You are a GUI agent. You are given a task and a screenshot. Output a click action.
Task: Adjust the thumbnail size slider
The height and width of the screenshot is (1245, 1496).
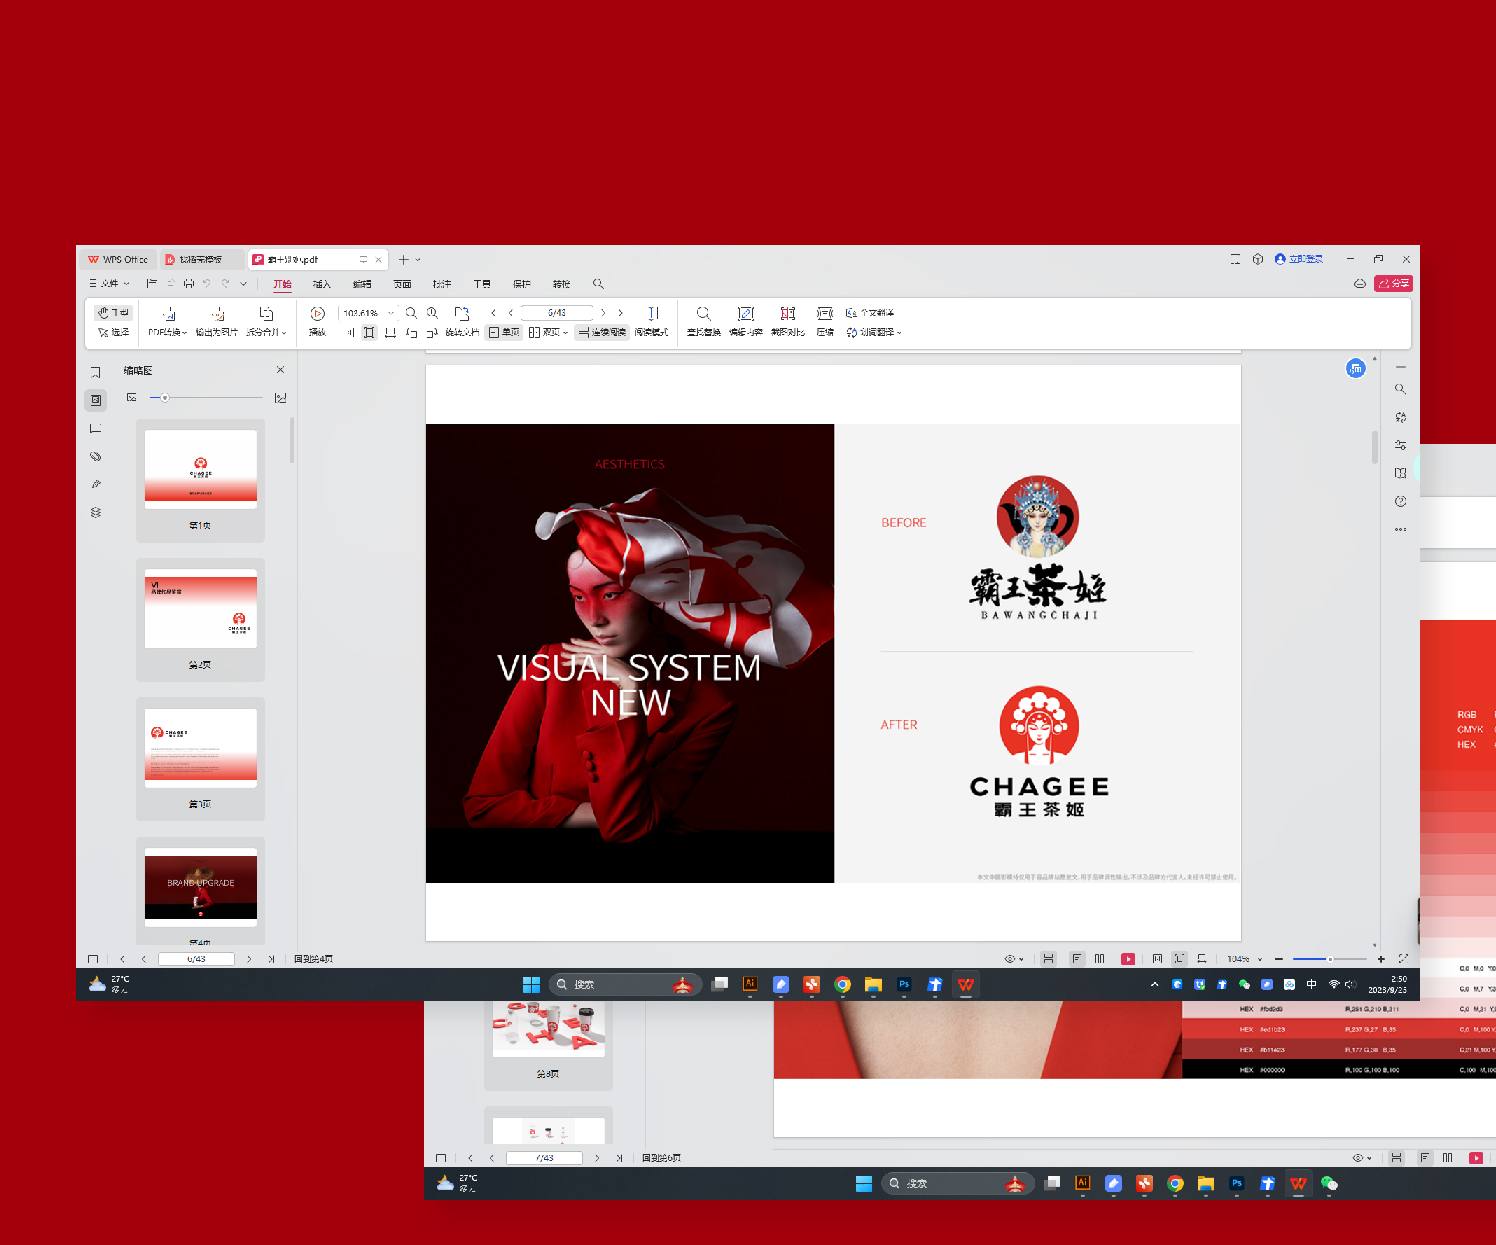tap(165, 398)
